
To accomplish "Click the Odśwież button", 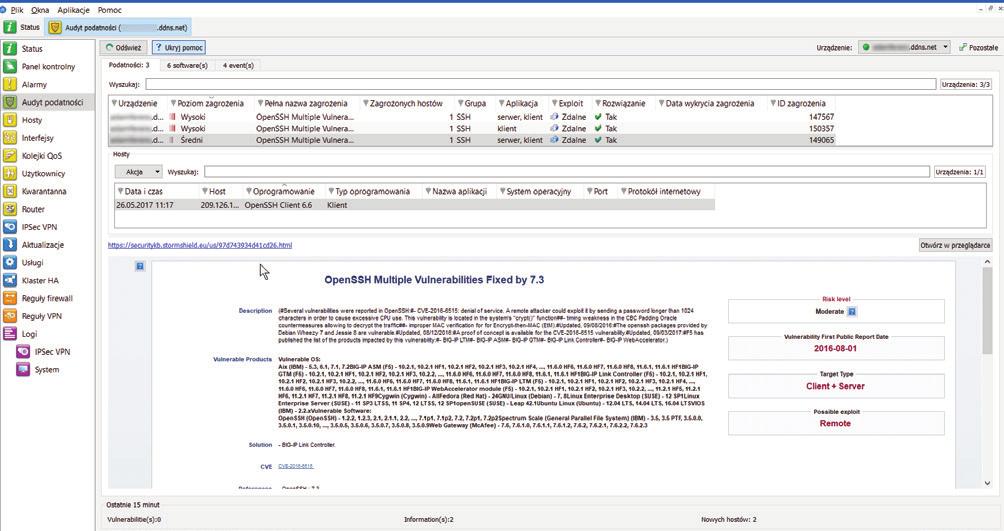I will click(124, 47).
